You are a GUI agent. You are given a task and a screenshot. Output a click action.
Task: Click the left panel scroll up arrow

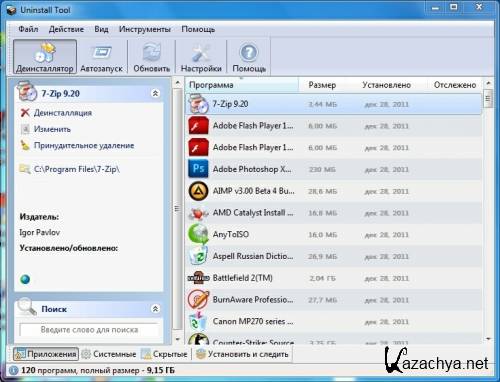pyautogui.click(x=178, y=82)
